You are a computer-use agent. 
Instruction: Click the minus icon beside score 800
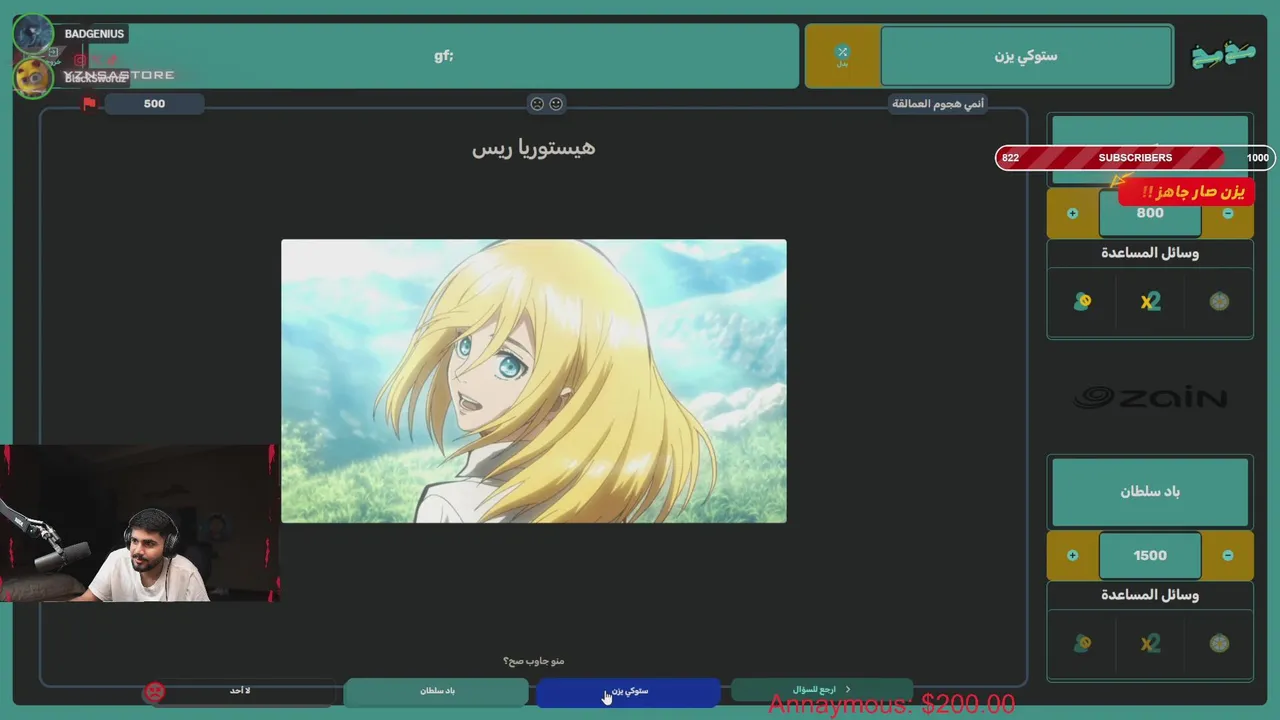[x=1228, y=213]
